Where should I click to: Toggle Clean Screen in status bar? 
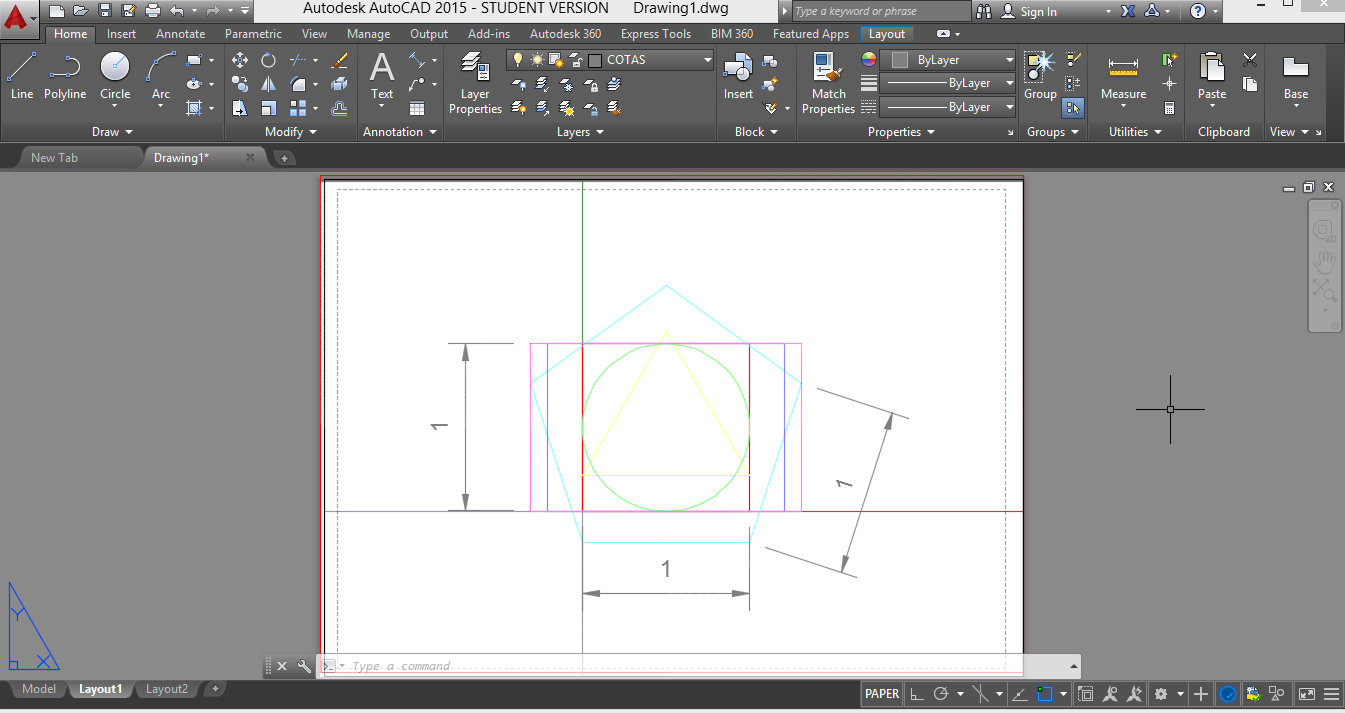(1306, 694)
